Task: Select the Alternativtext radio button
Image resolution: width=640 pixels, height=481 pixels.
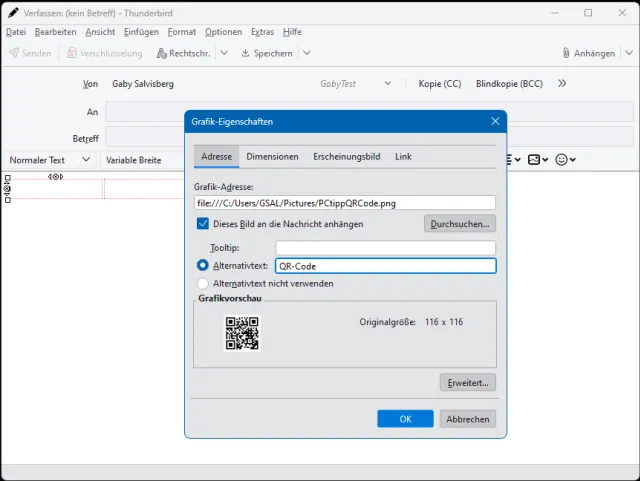Action: coord(203,266)
